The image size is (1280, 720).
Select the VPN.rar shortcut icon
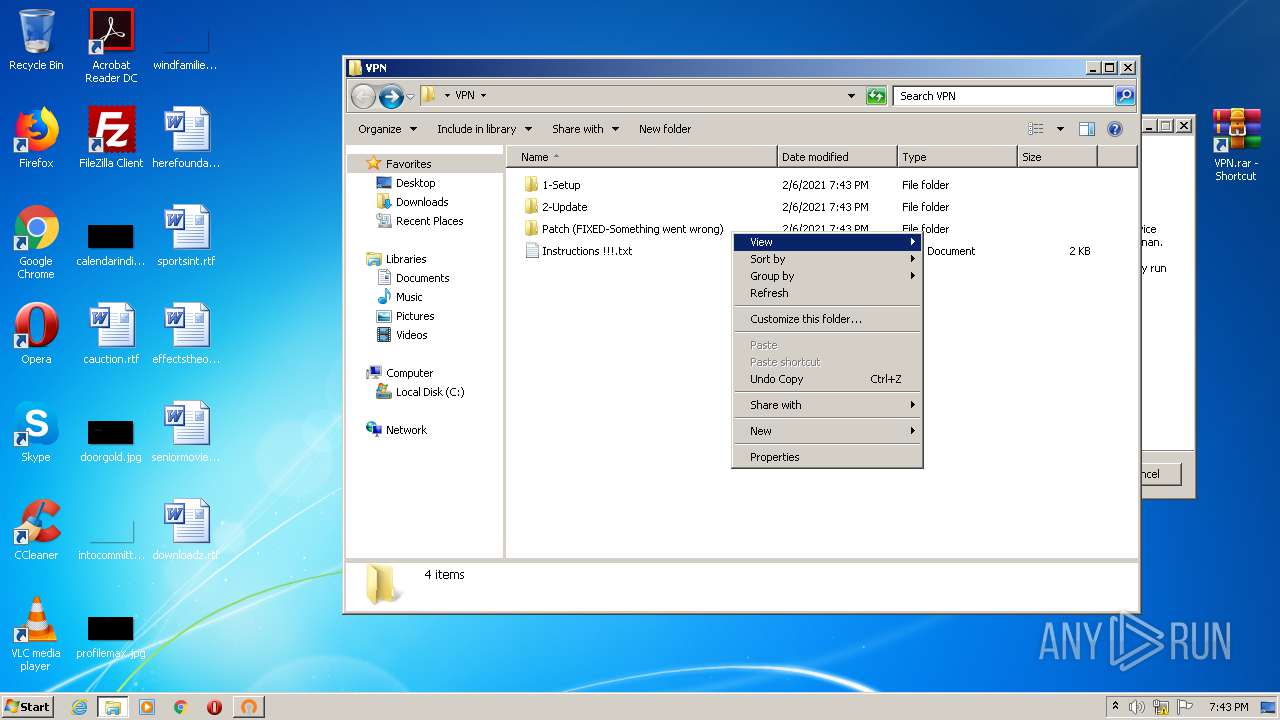coord(1236,144)
